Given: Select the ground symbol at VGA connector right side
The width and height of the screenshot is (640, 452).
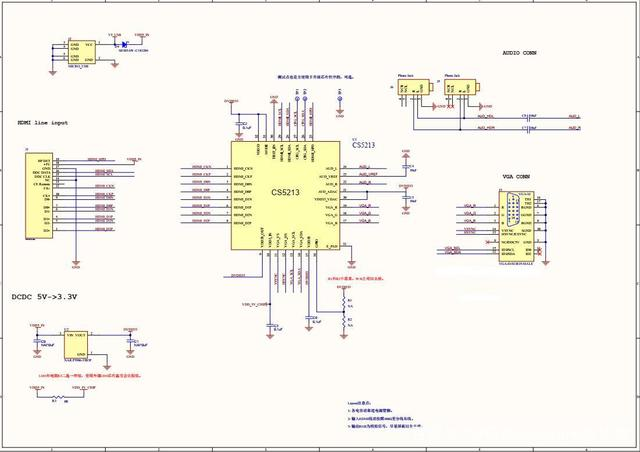Looking at the screenshot, I should point(546,263).
